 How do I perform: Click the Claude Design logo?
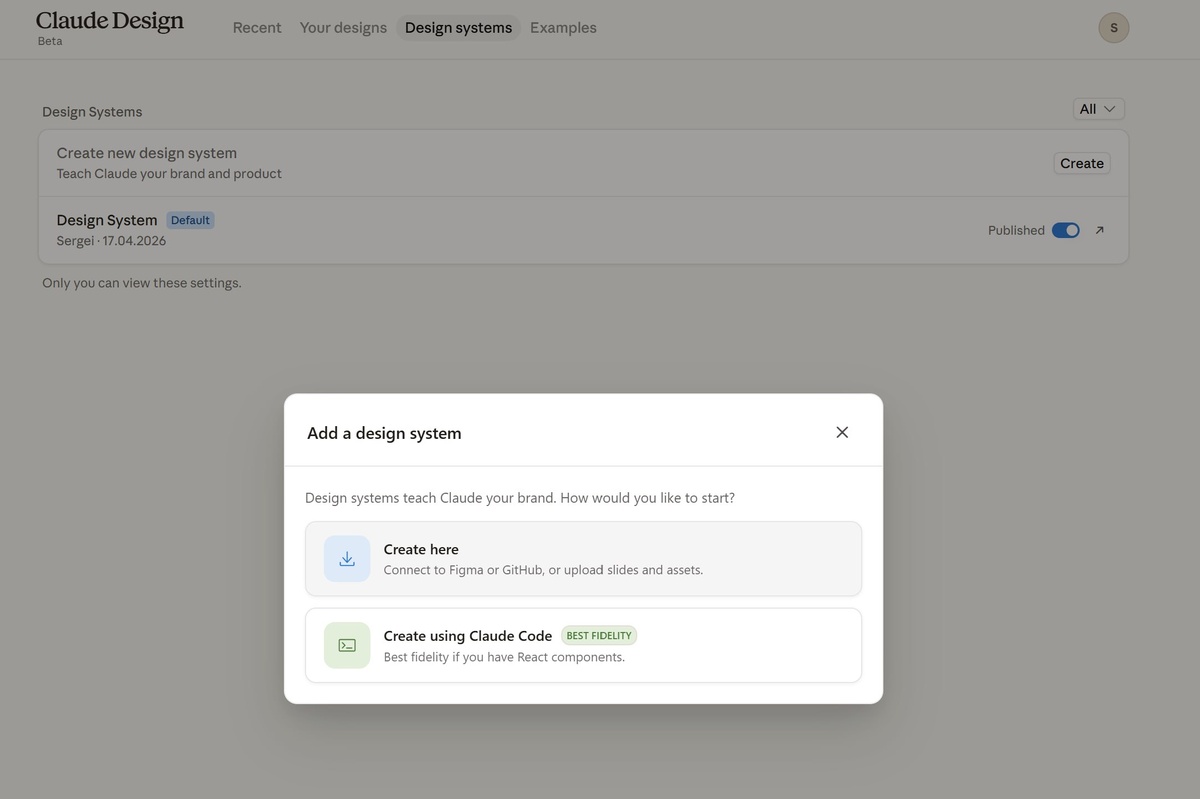pos(110,21)
